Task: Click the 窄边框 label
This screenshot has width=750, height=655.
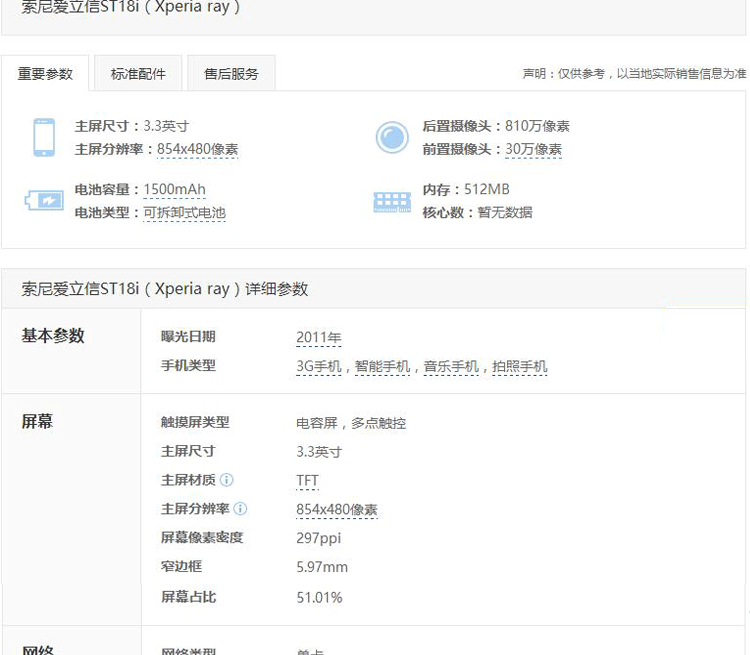Action: coord(181,566)
